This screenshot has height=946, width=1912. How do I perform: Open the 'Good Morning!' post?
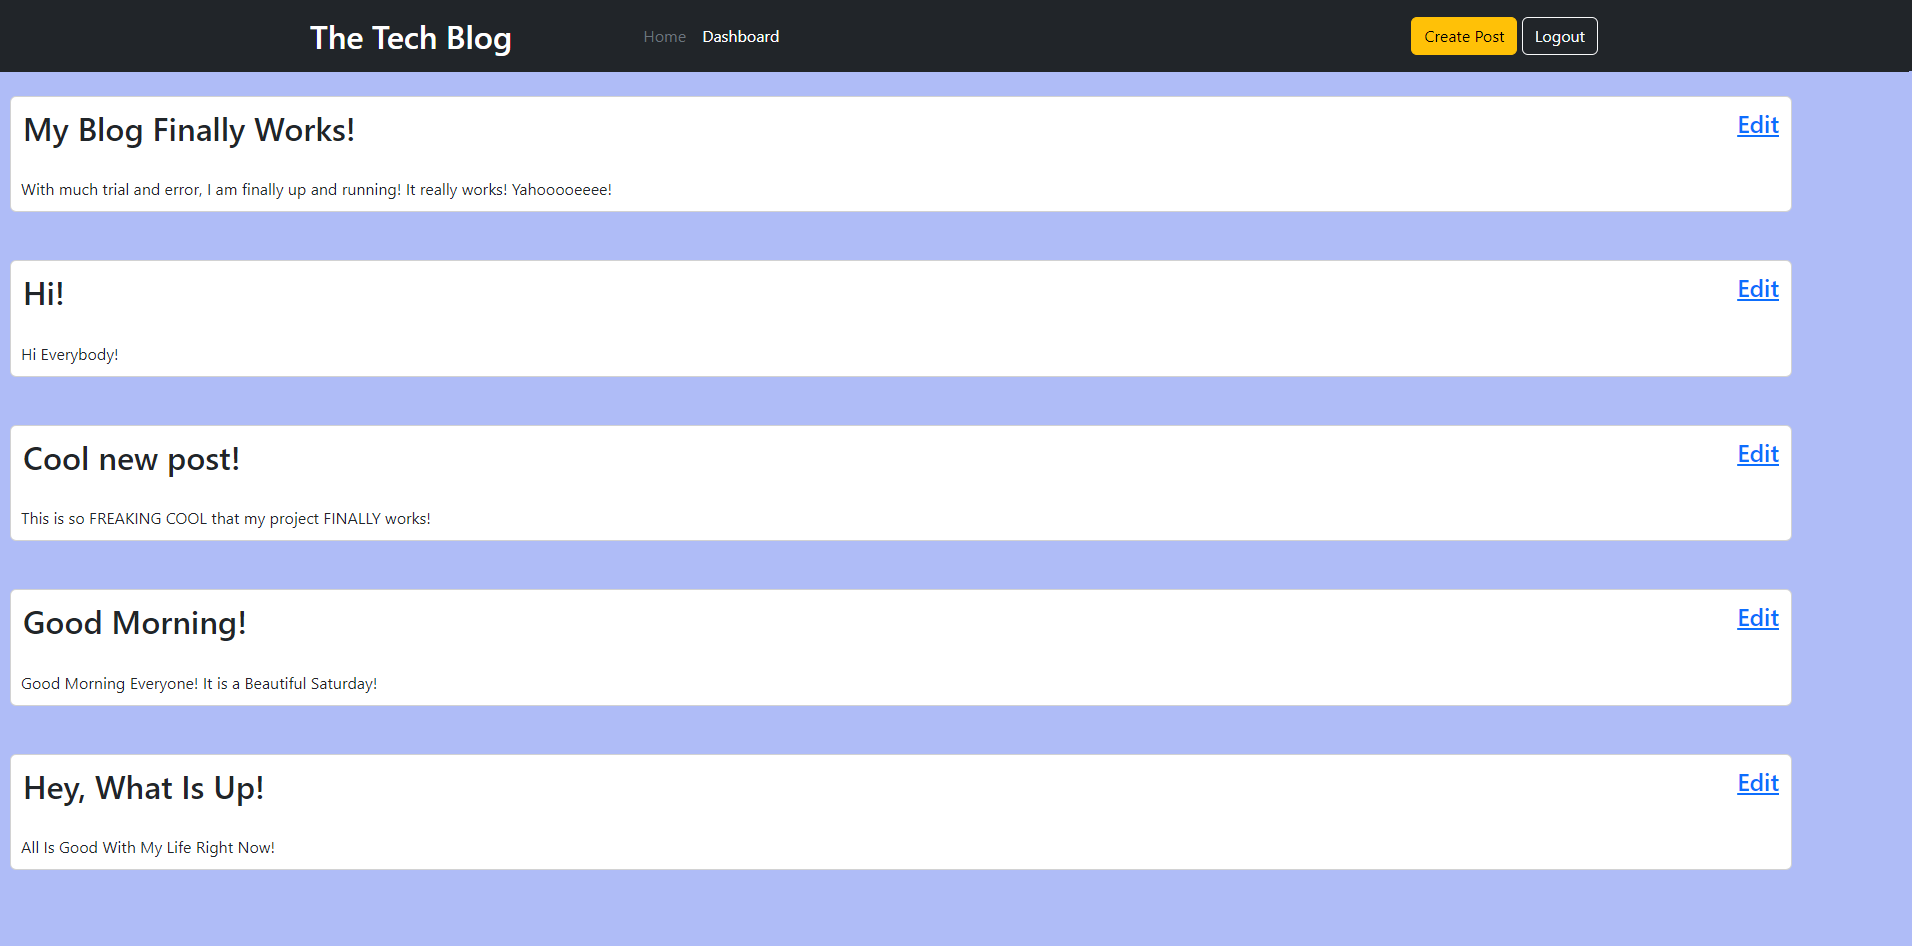[134, 622]
